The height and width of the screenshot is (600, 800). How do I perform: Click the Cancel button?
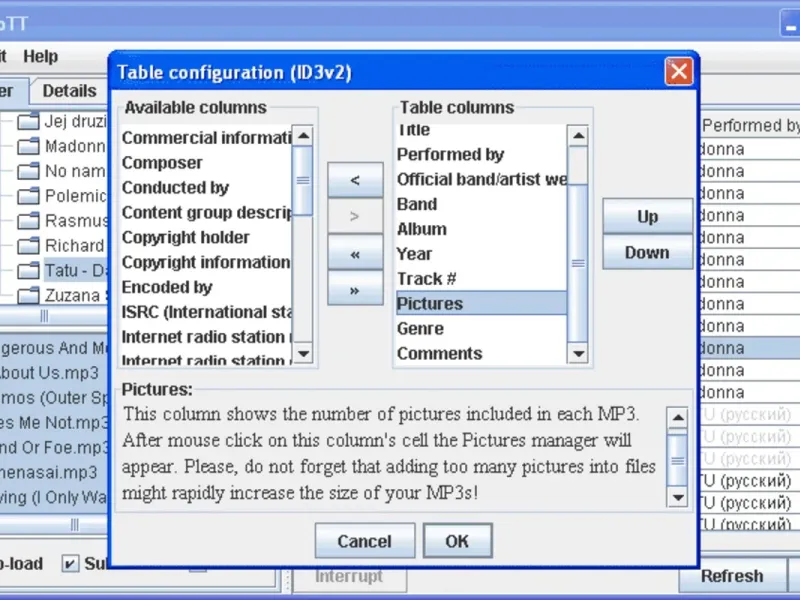point(364,541)
